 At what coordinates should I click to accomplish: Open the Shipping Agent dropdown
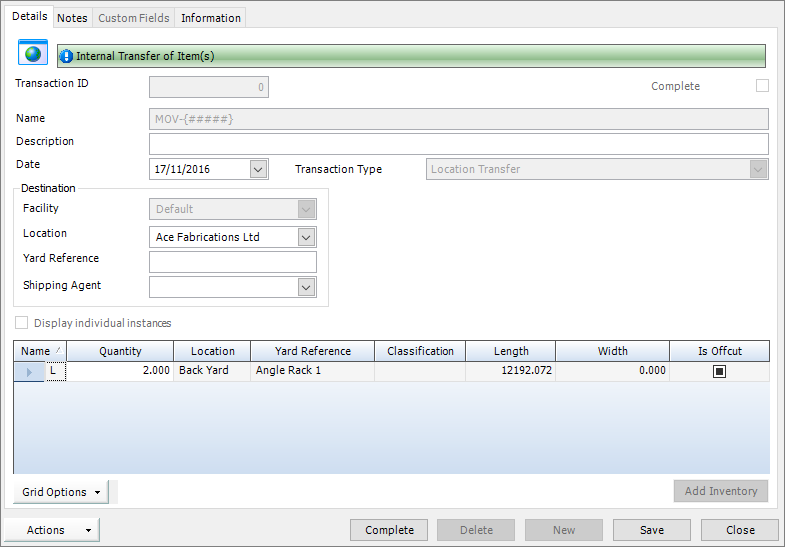tap(307, 287)
